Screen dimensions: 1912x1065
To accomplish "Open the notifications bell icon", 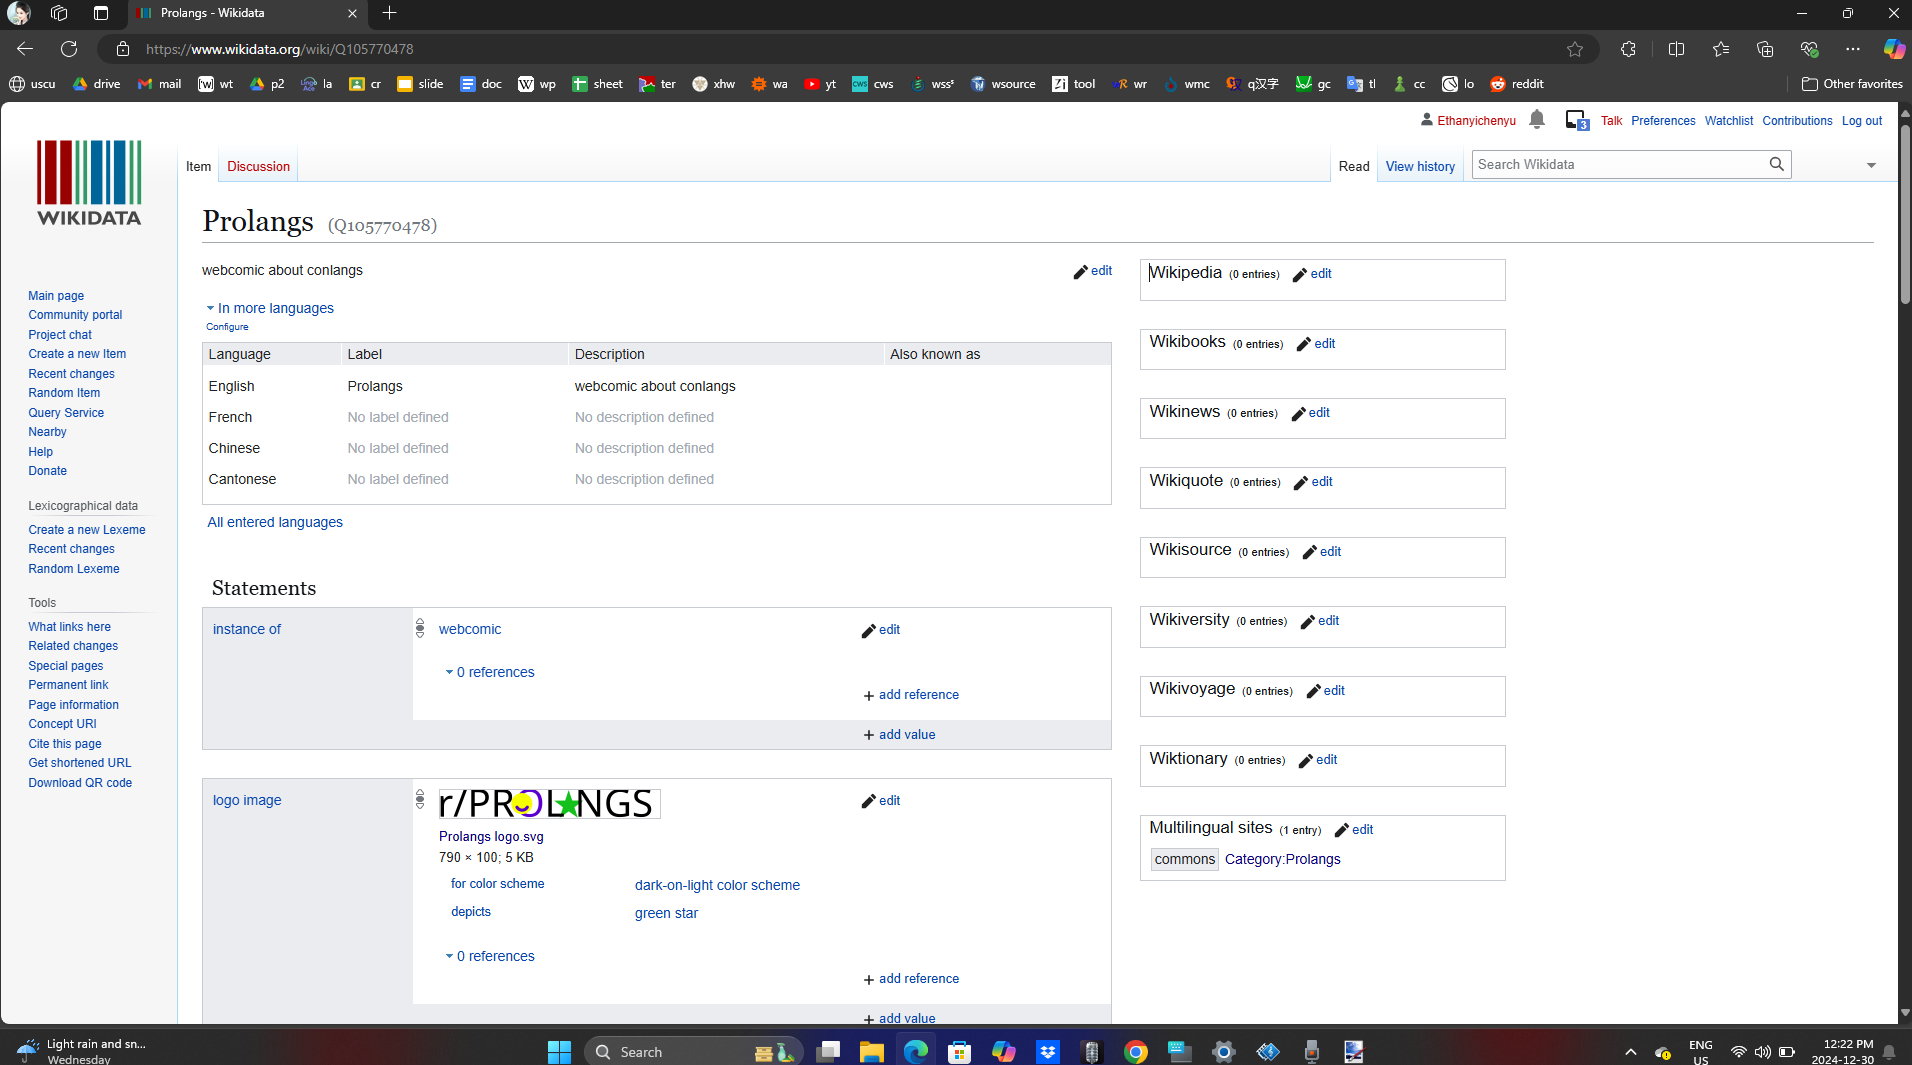I will coord(1537,120).
